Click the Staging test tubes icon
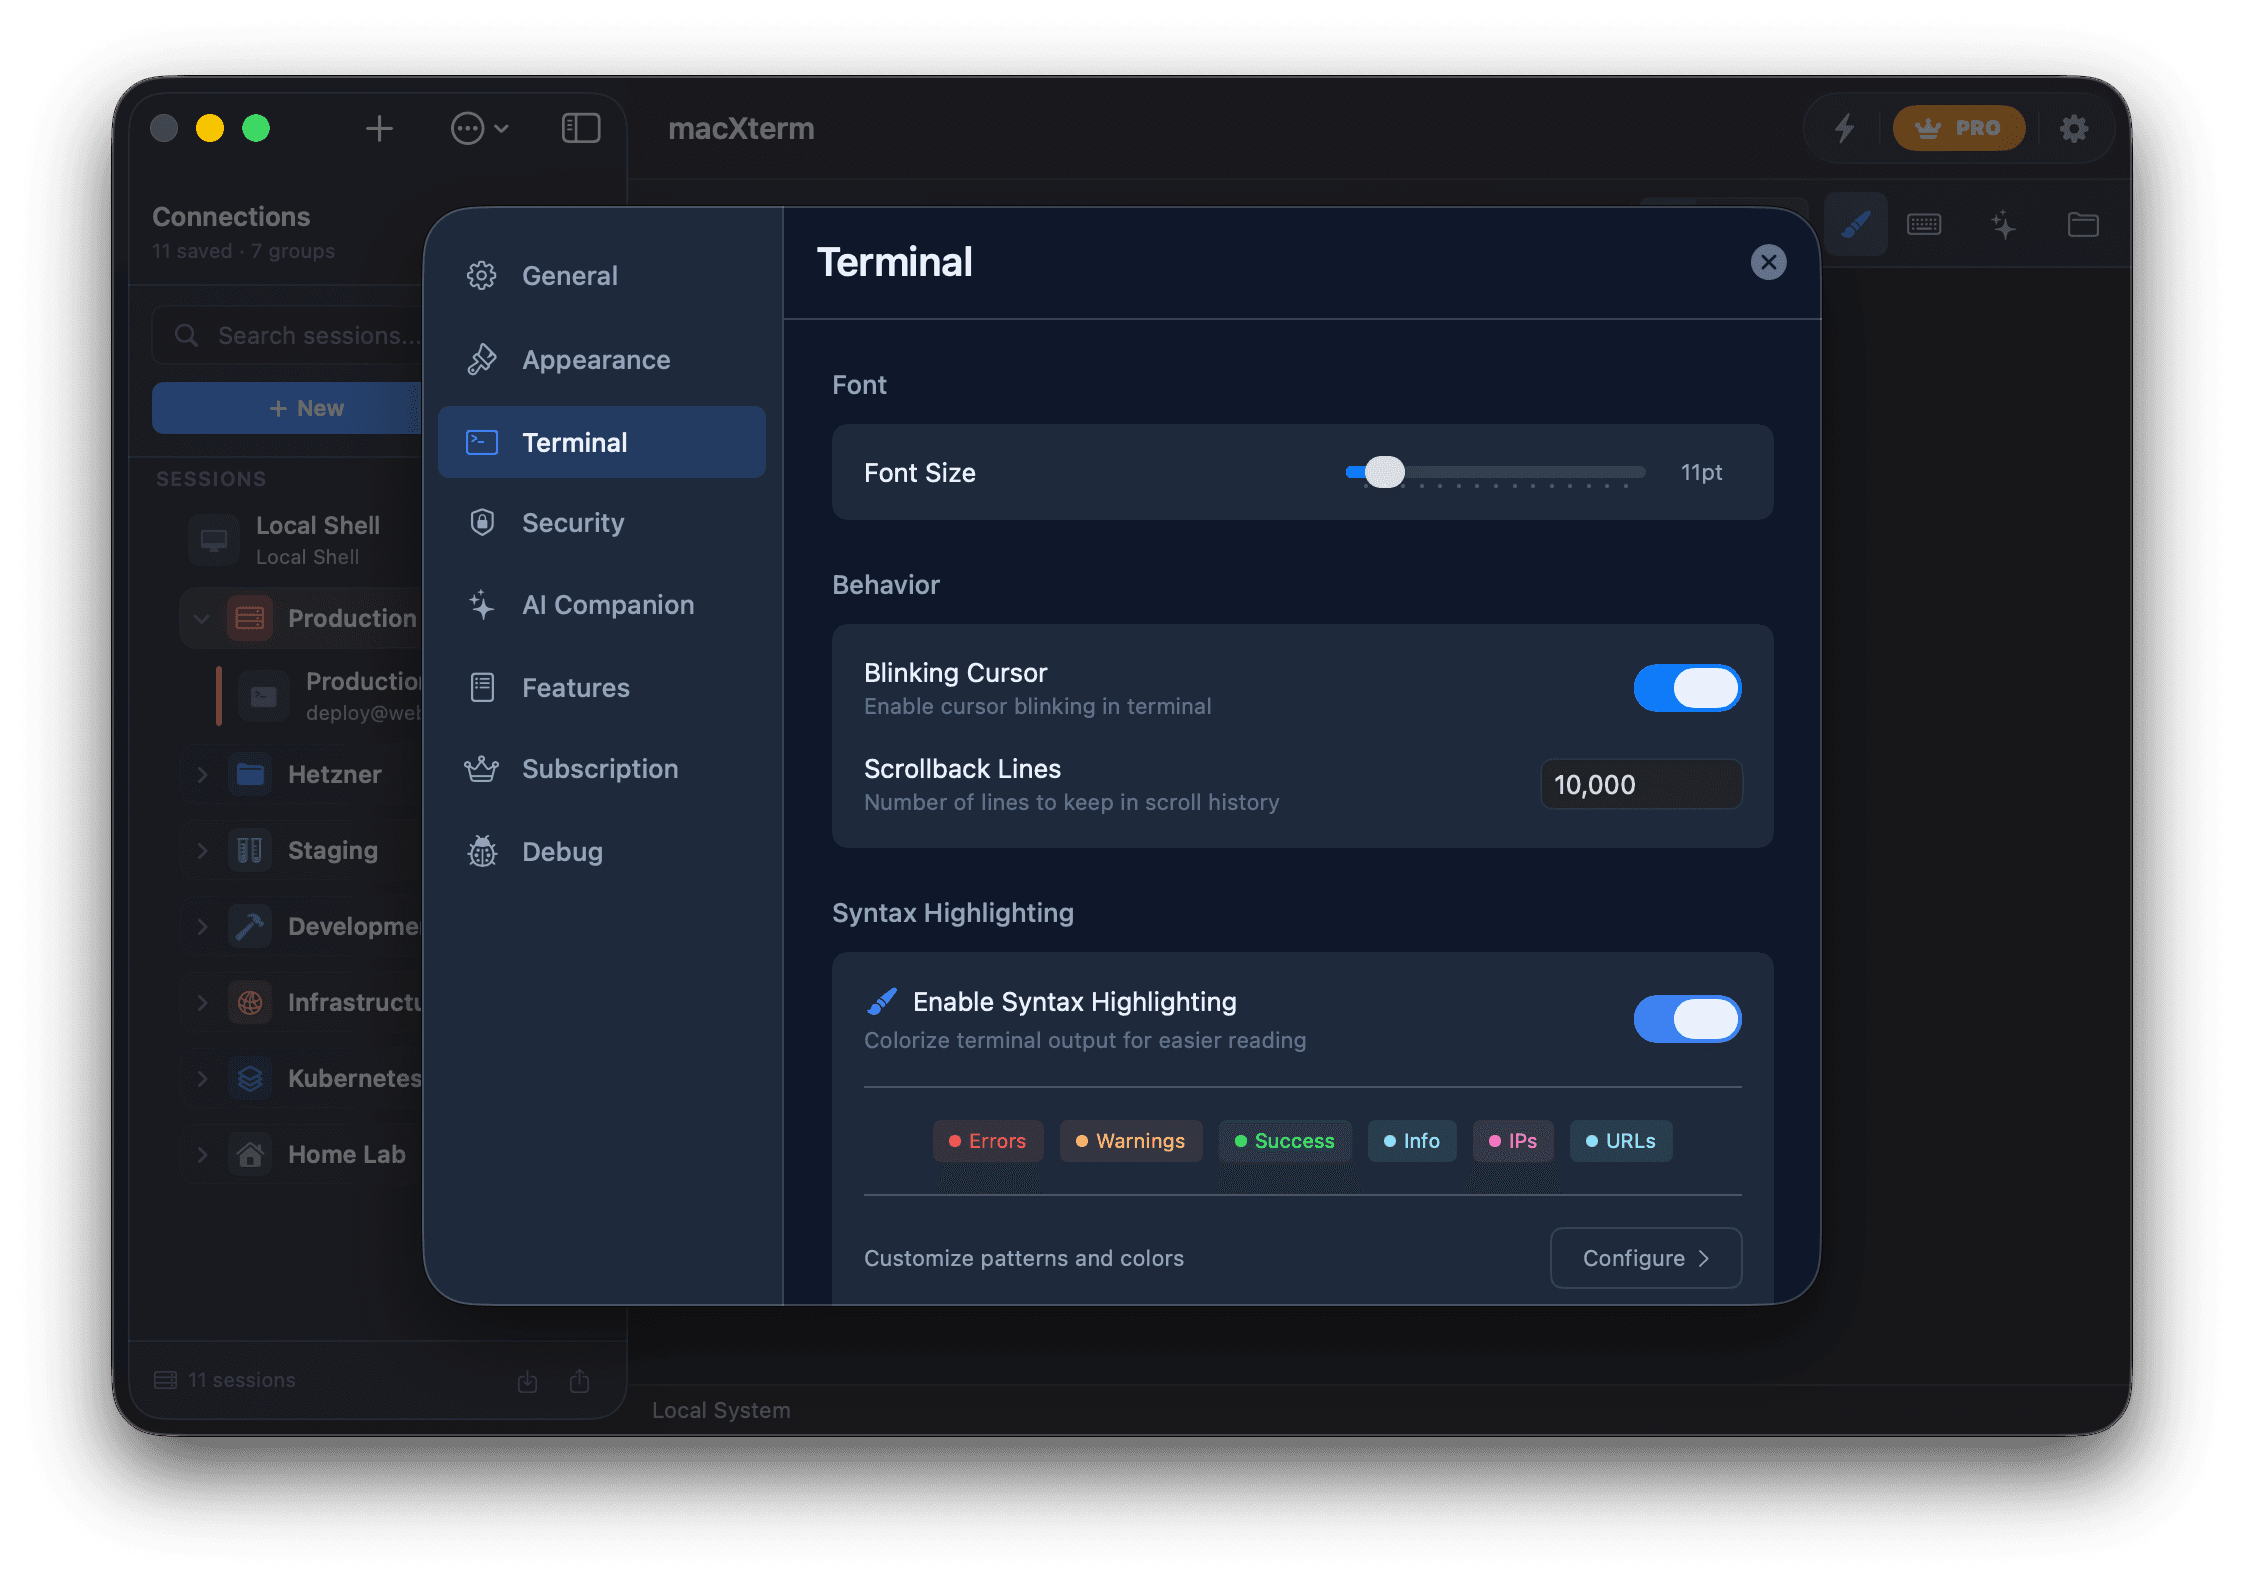The width and height of the screenshot is (2244, 1584). 250,850
